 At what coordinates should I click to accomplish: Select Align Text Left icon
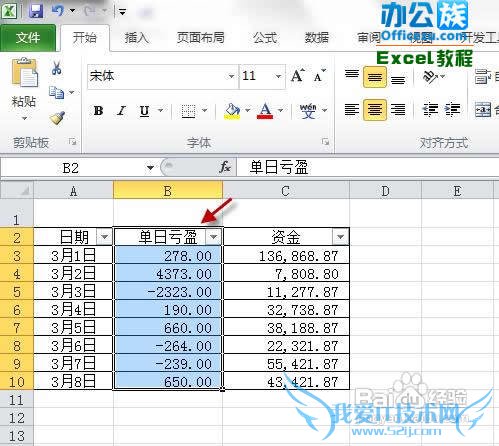[x=352, y=109]
